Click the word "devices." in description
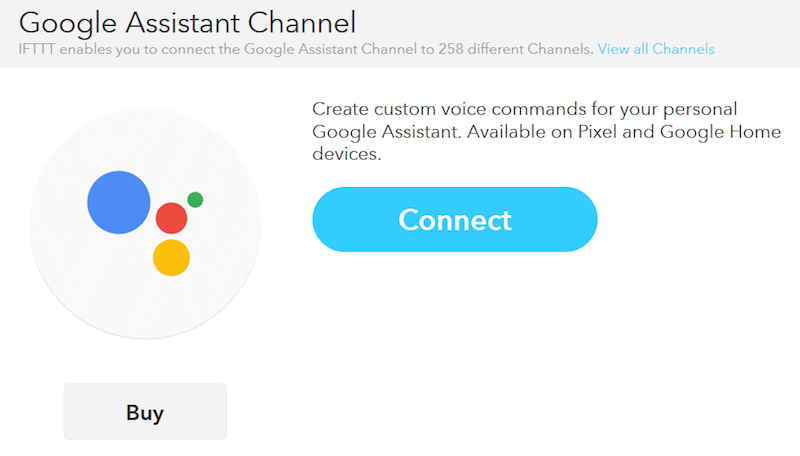This screenshot has width=800, height=456. pos(347,155)
